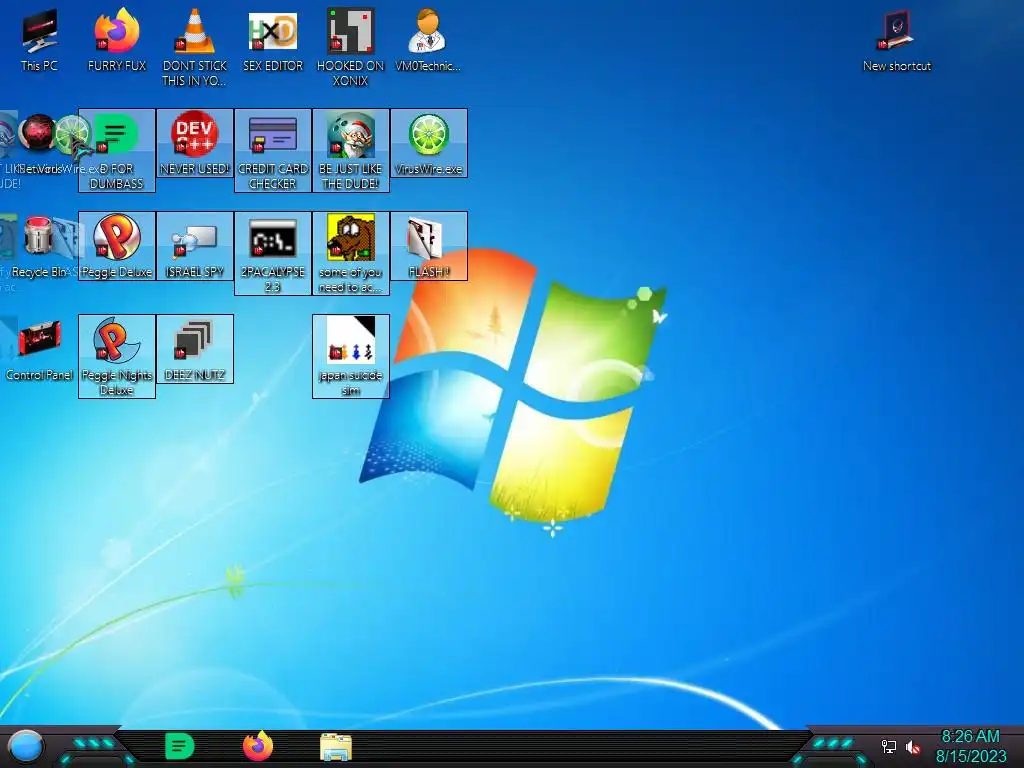1024x768 pixels.
Task: Click the muted volume tray icon
Action: coord(912,746)
